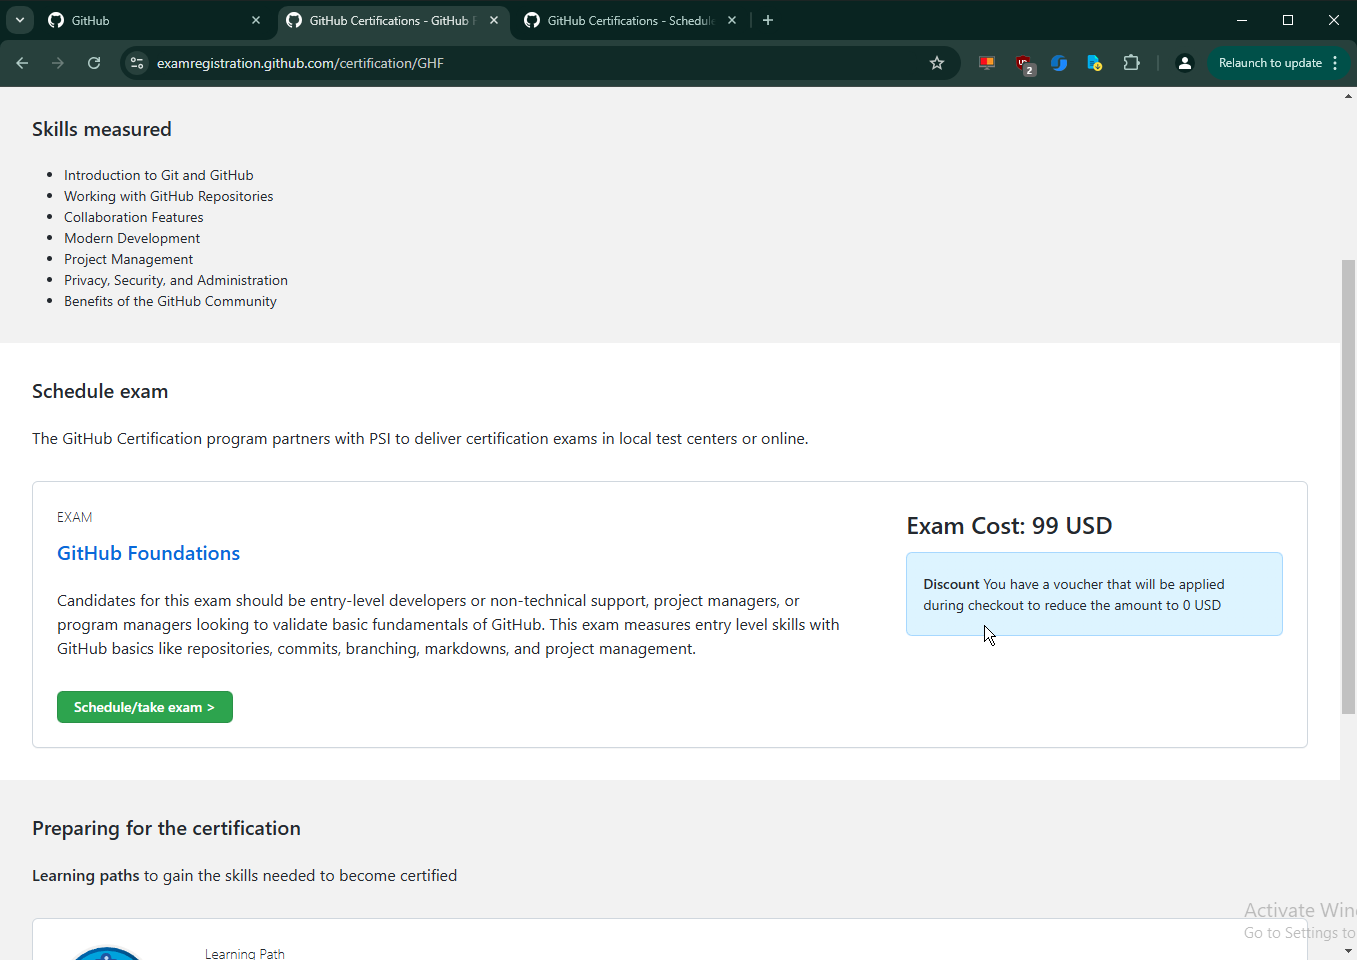Close the GitHub tab

[256, 20]
